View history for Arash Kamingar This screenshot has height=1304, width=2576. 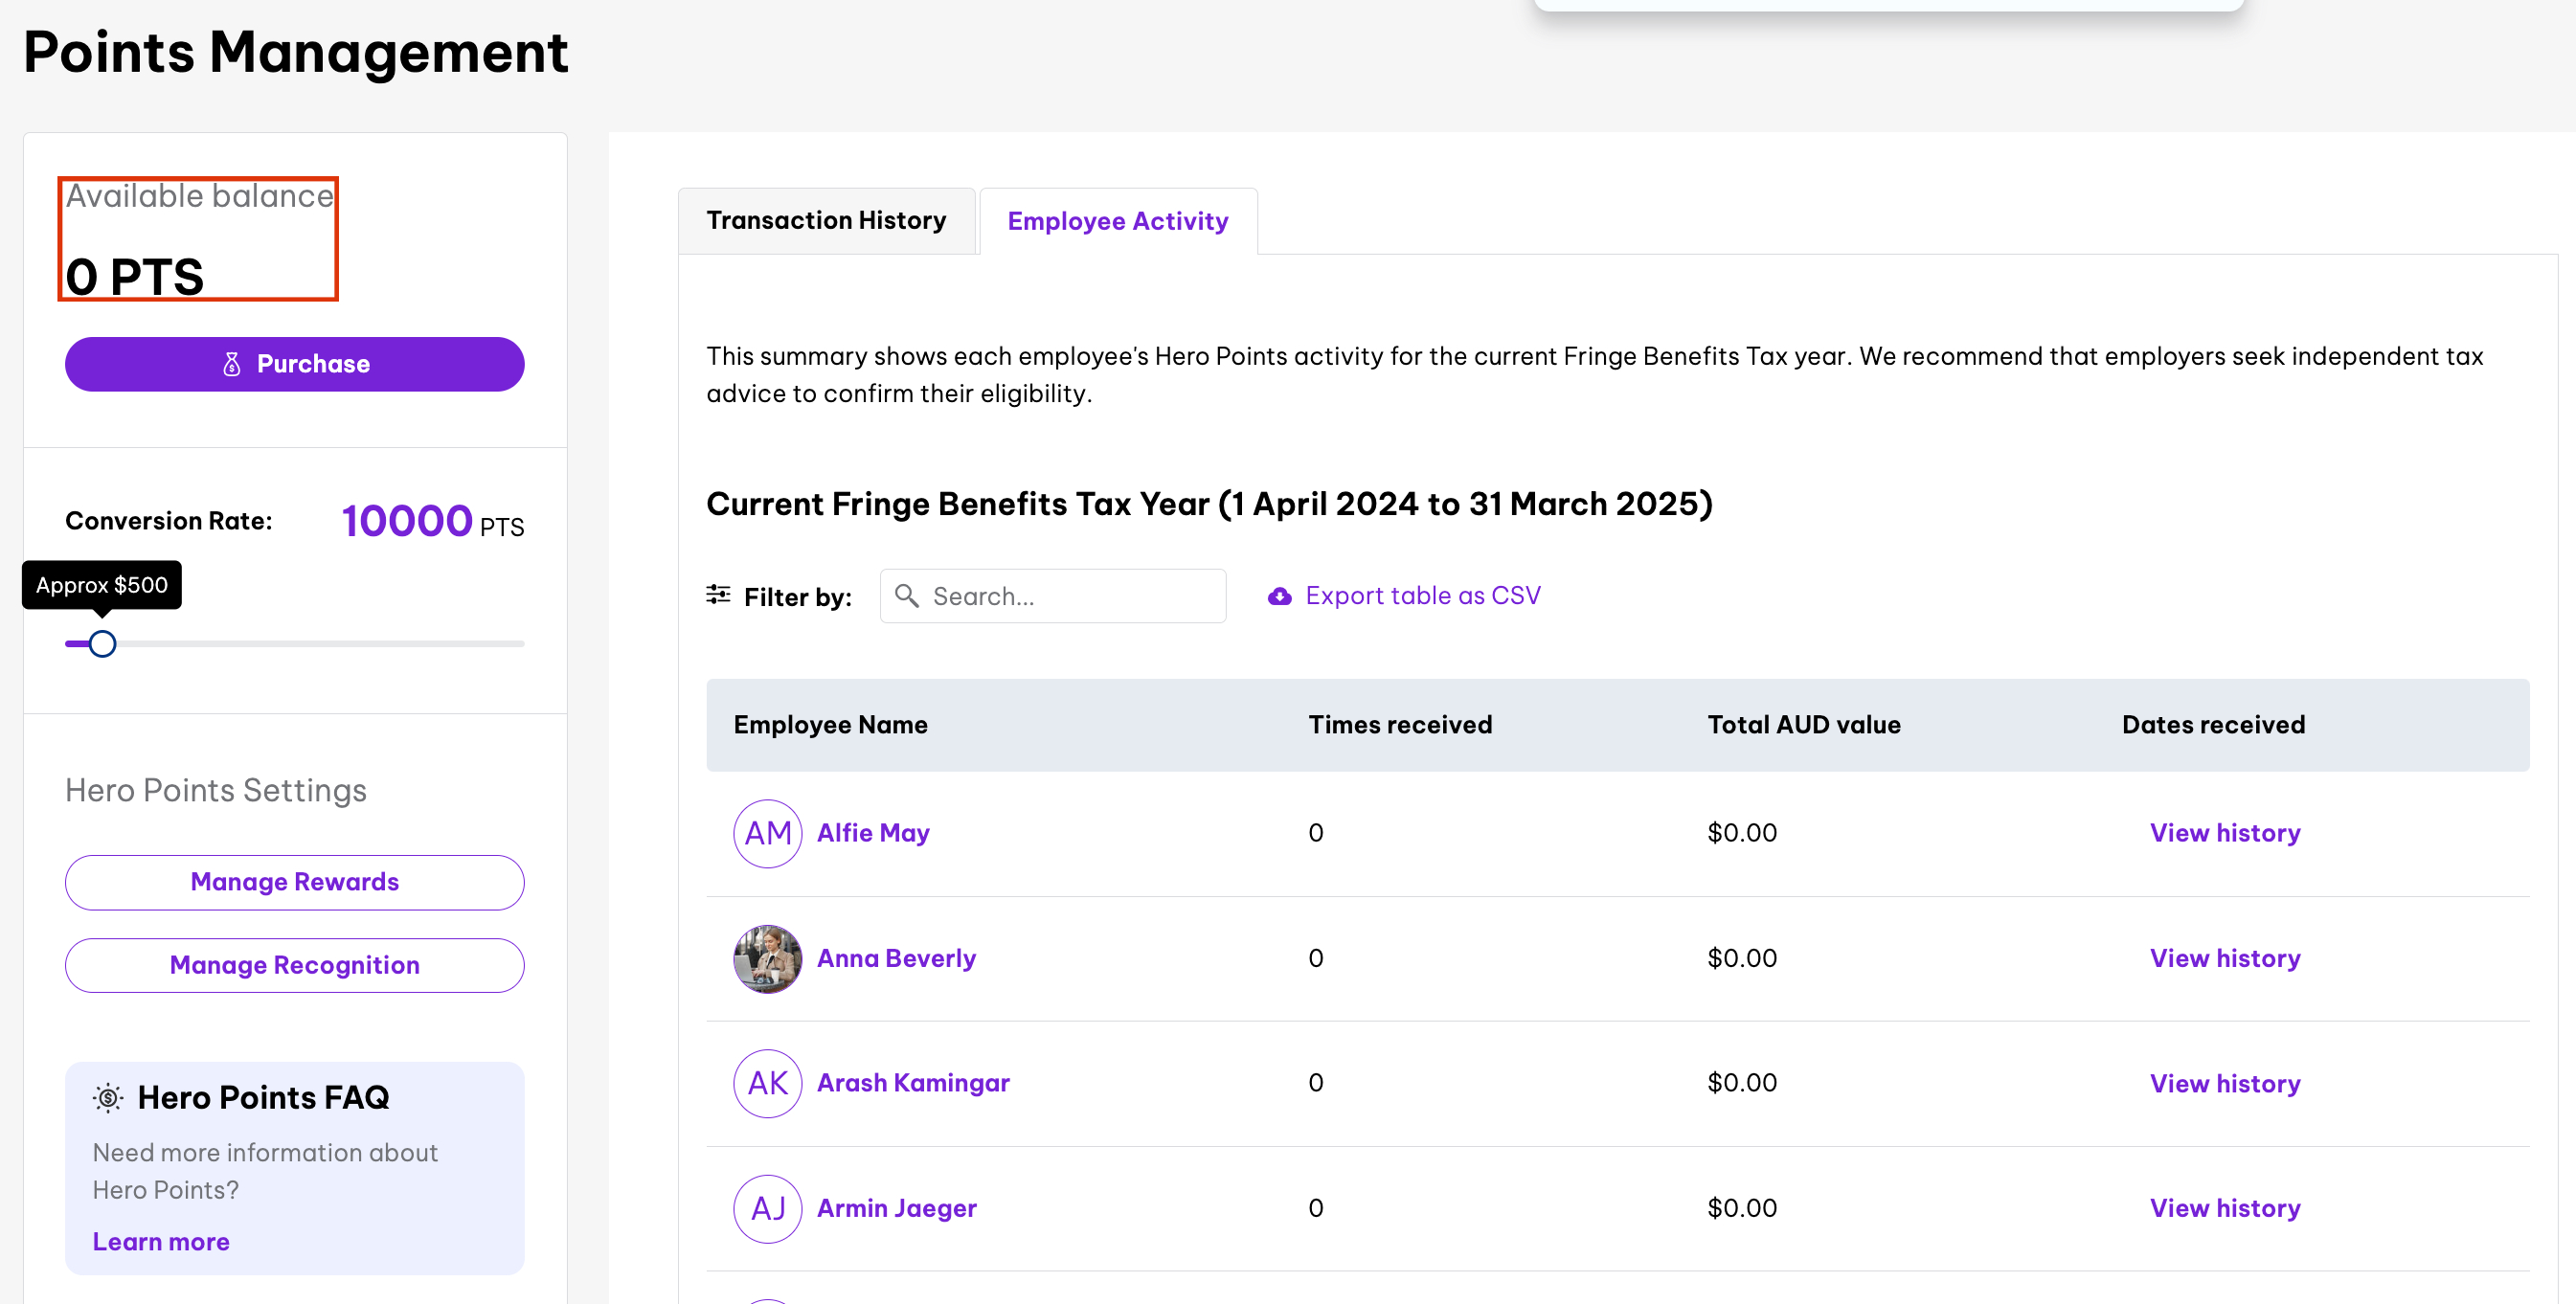2224,1083
